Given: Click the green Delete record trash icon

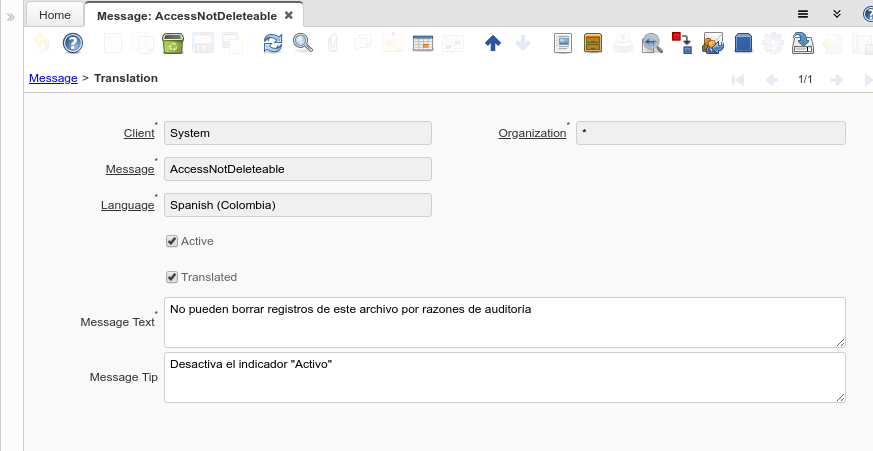Looking at the screenshot, I should click(172, 43).
